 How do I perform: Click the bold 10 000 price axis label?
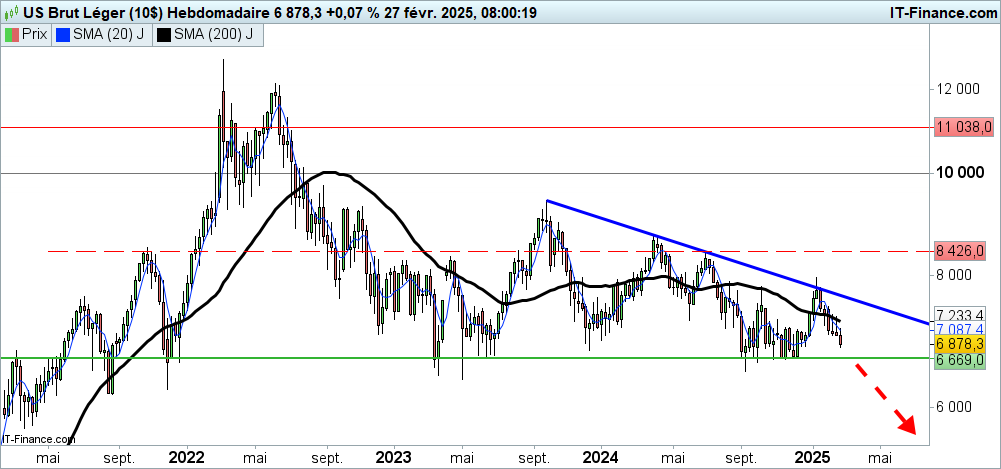point(964,173)
